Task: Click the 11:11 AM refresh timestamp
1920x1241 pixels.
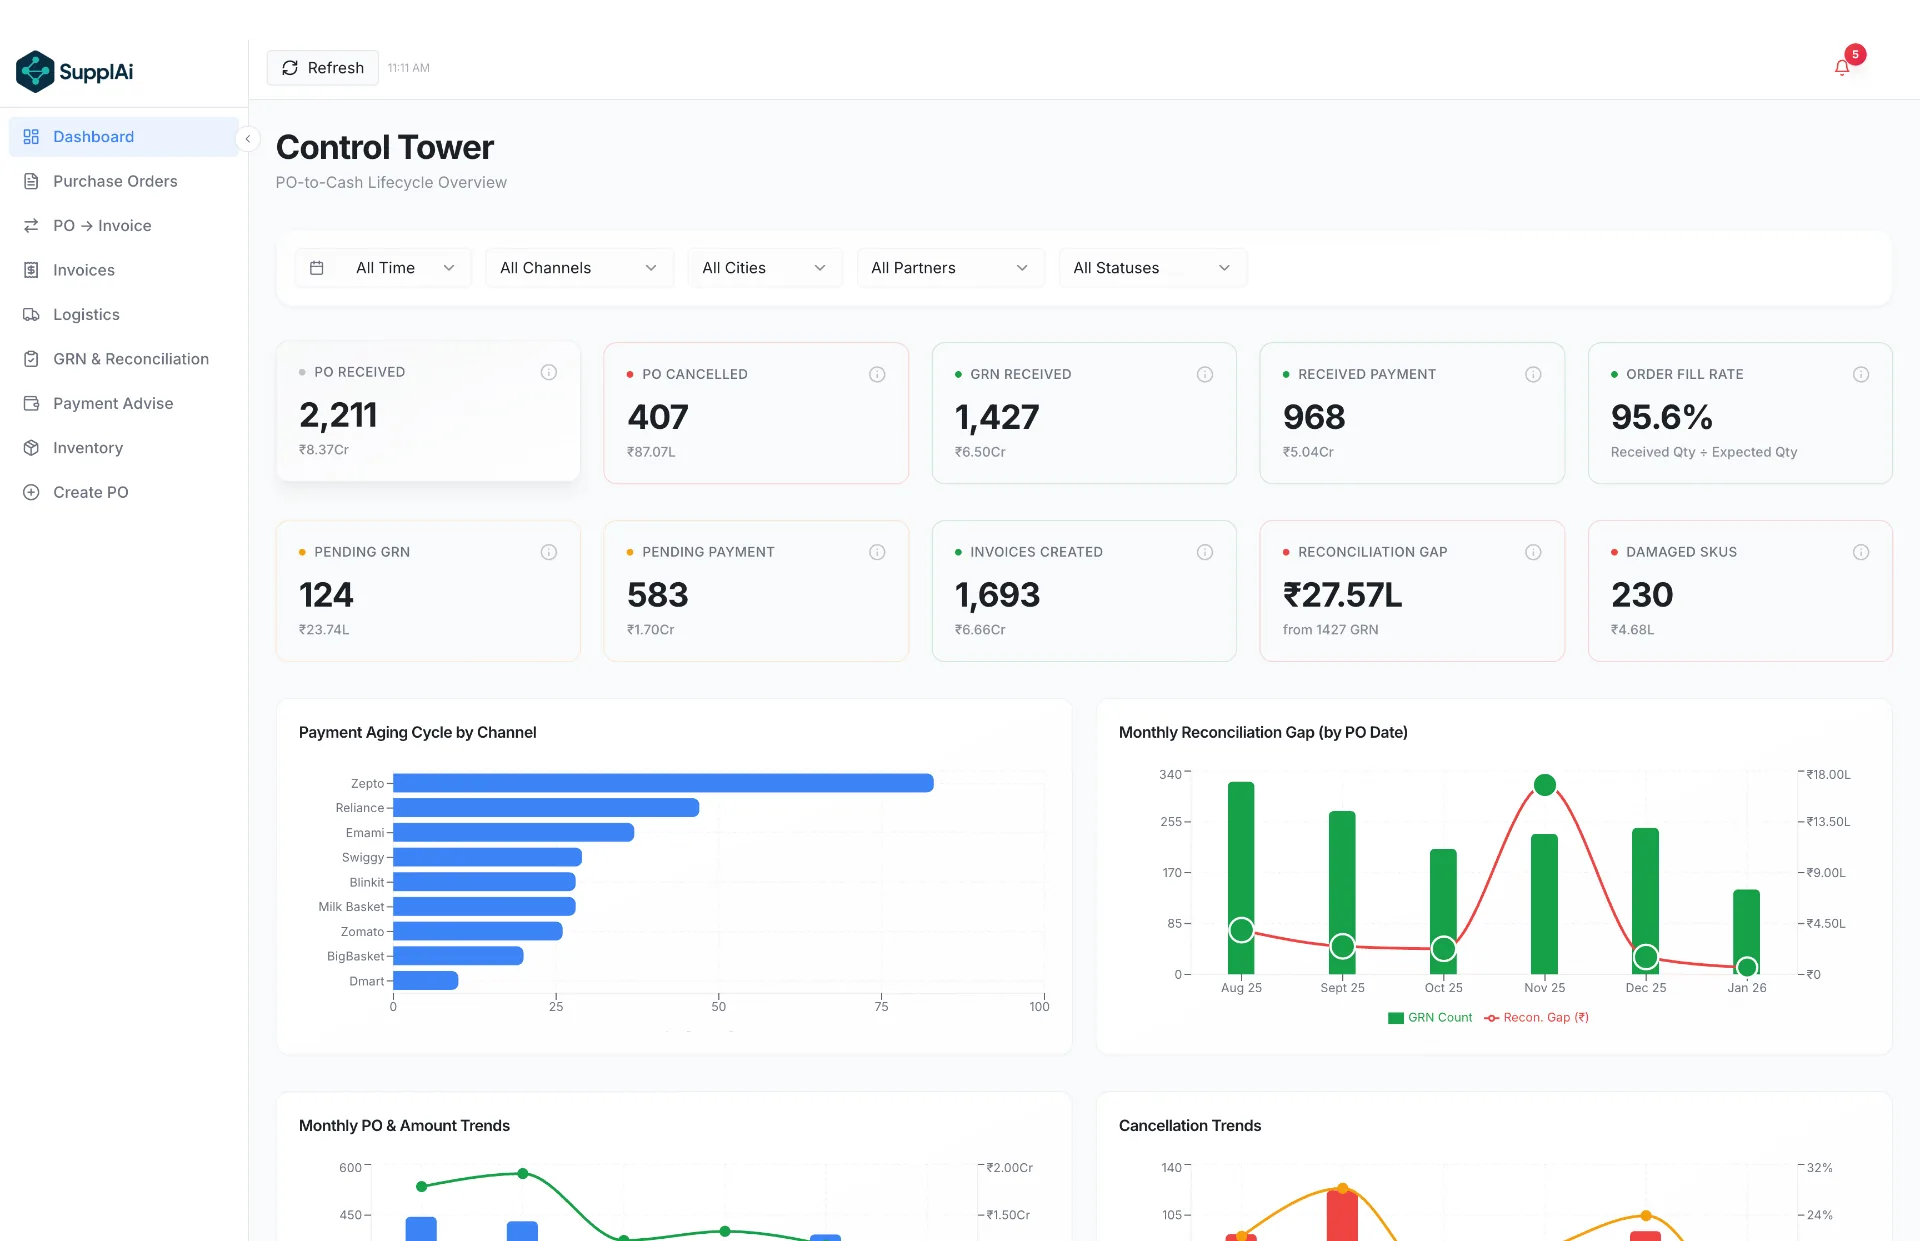Action: (x=409, y=68)
